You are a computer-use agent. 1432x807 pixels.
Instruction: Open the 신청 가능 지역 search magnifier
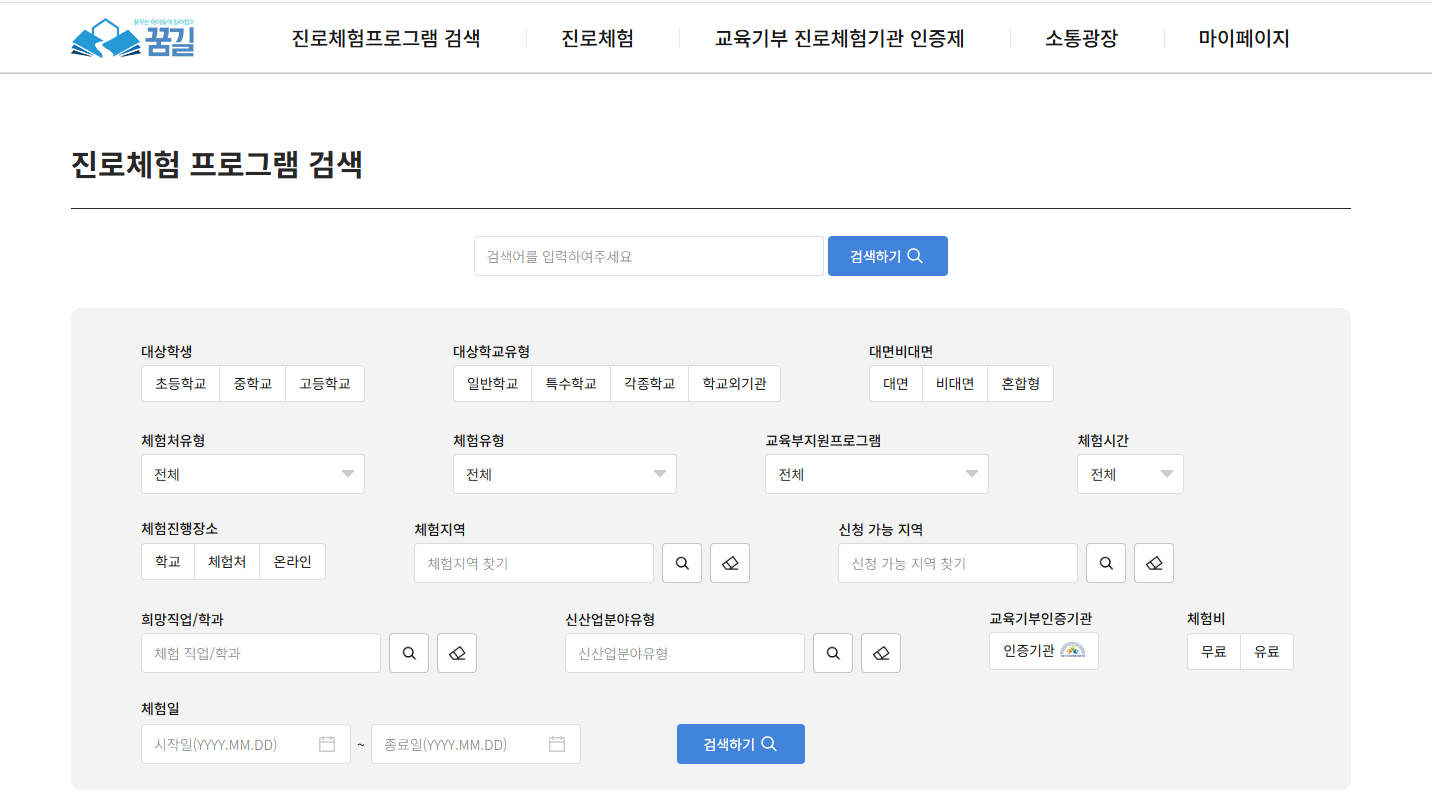coord(1105,562)
